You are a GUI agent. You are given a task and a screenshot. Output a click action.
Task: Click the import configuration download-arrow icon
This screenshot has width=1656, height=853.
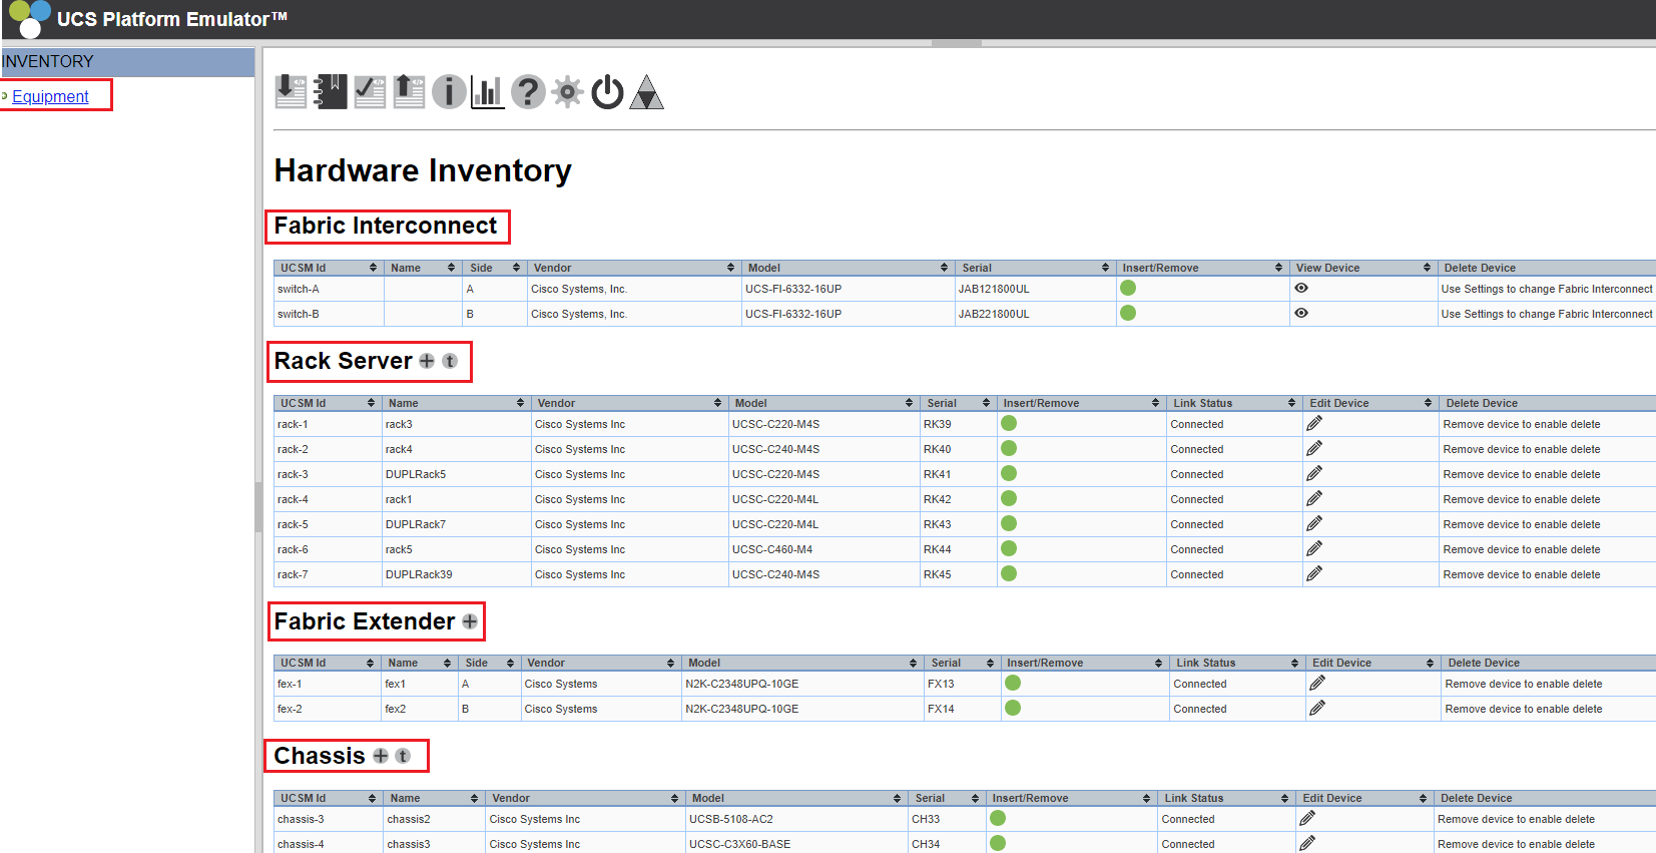pos(291,92)
